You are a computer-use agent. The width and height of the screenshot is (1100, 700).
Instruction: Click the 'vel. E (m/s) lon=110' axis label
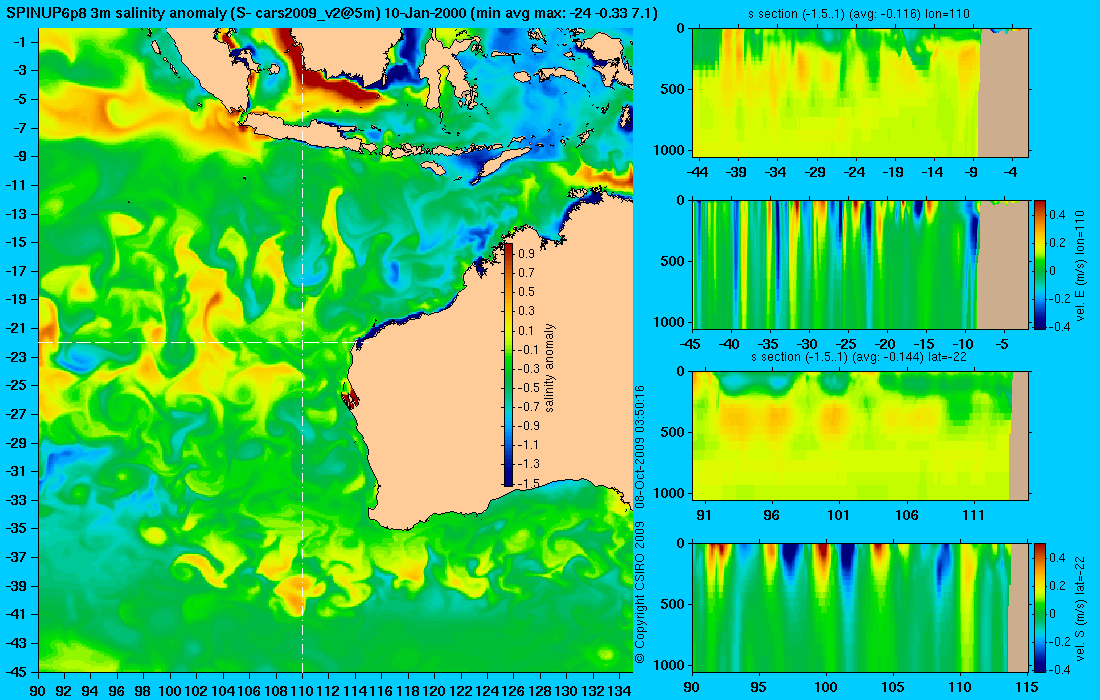(1081, 266)
